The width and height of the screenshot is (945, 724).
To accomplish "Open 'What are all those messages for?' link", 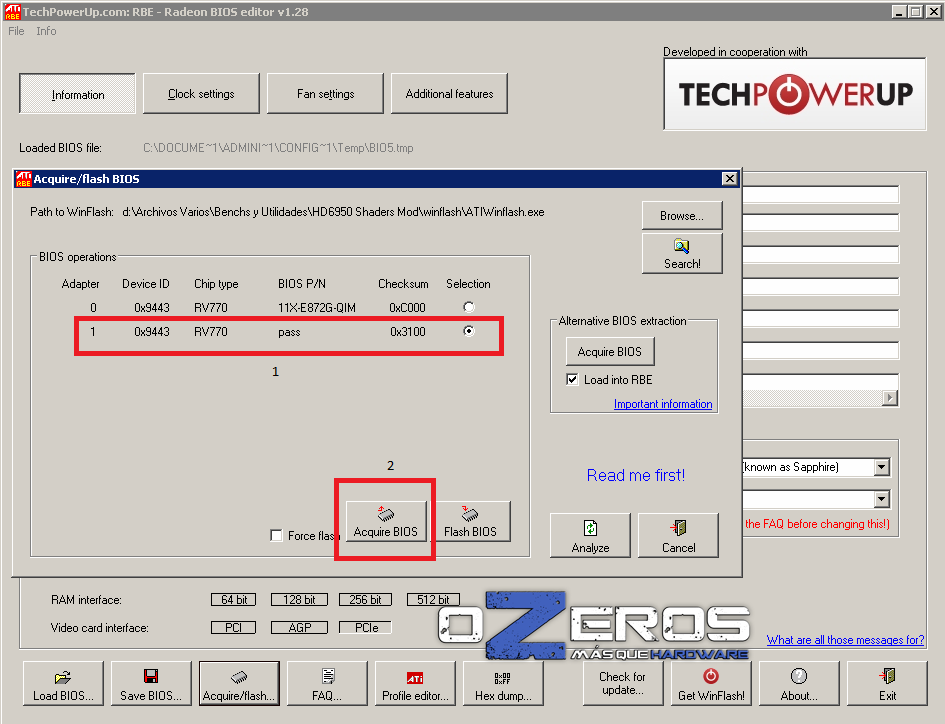I will (845, 640).
